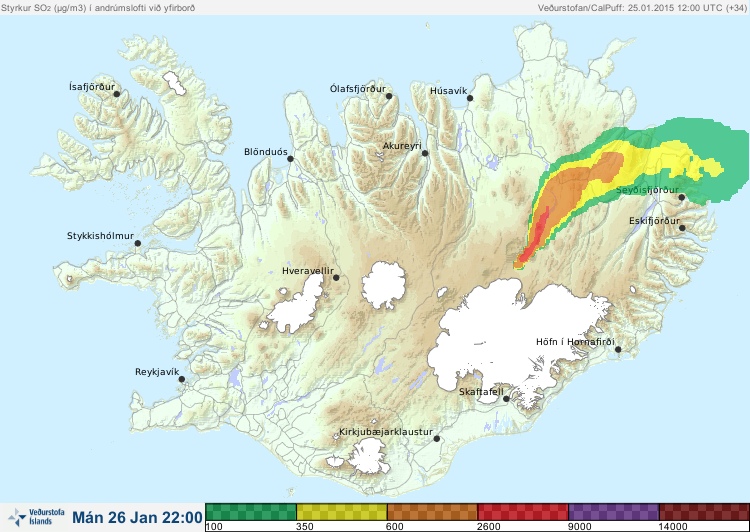750x532 pixels.
Task: Click the red 2600 legend swatch
Action: point(523,512)
